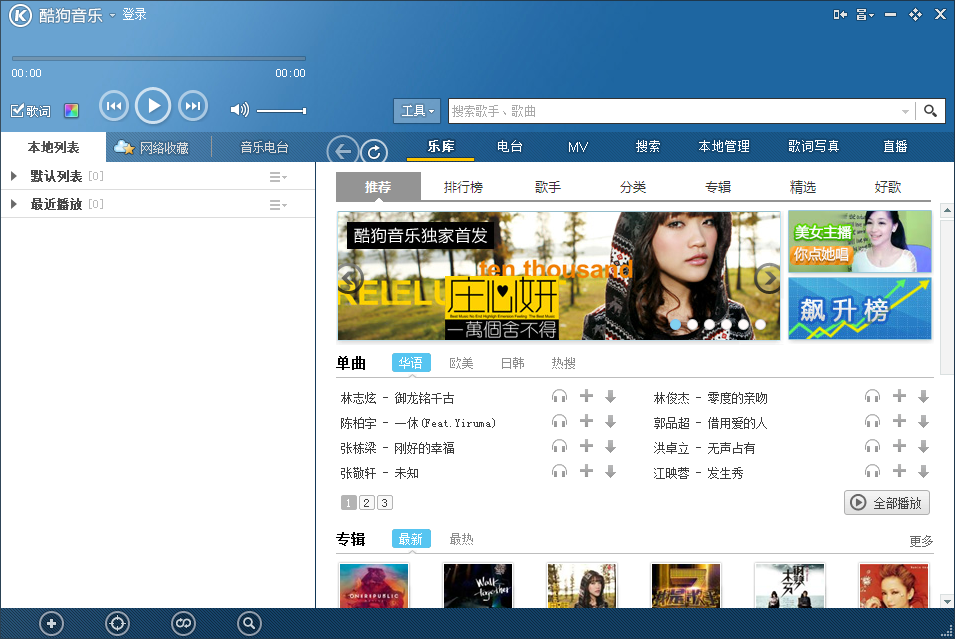Show 欧美 singles

461,363
